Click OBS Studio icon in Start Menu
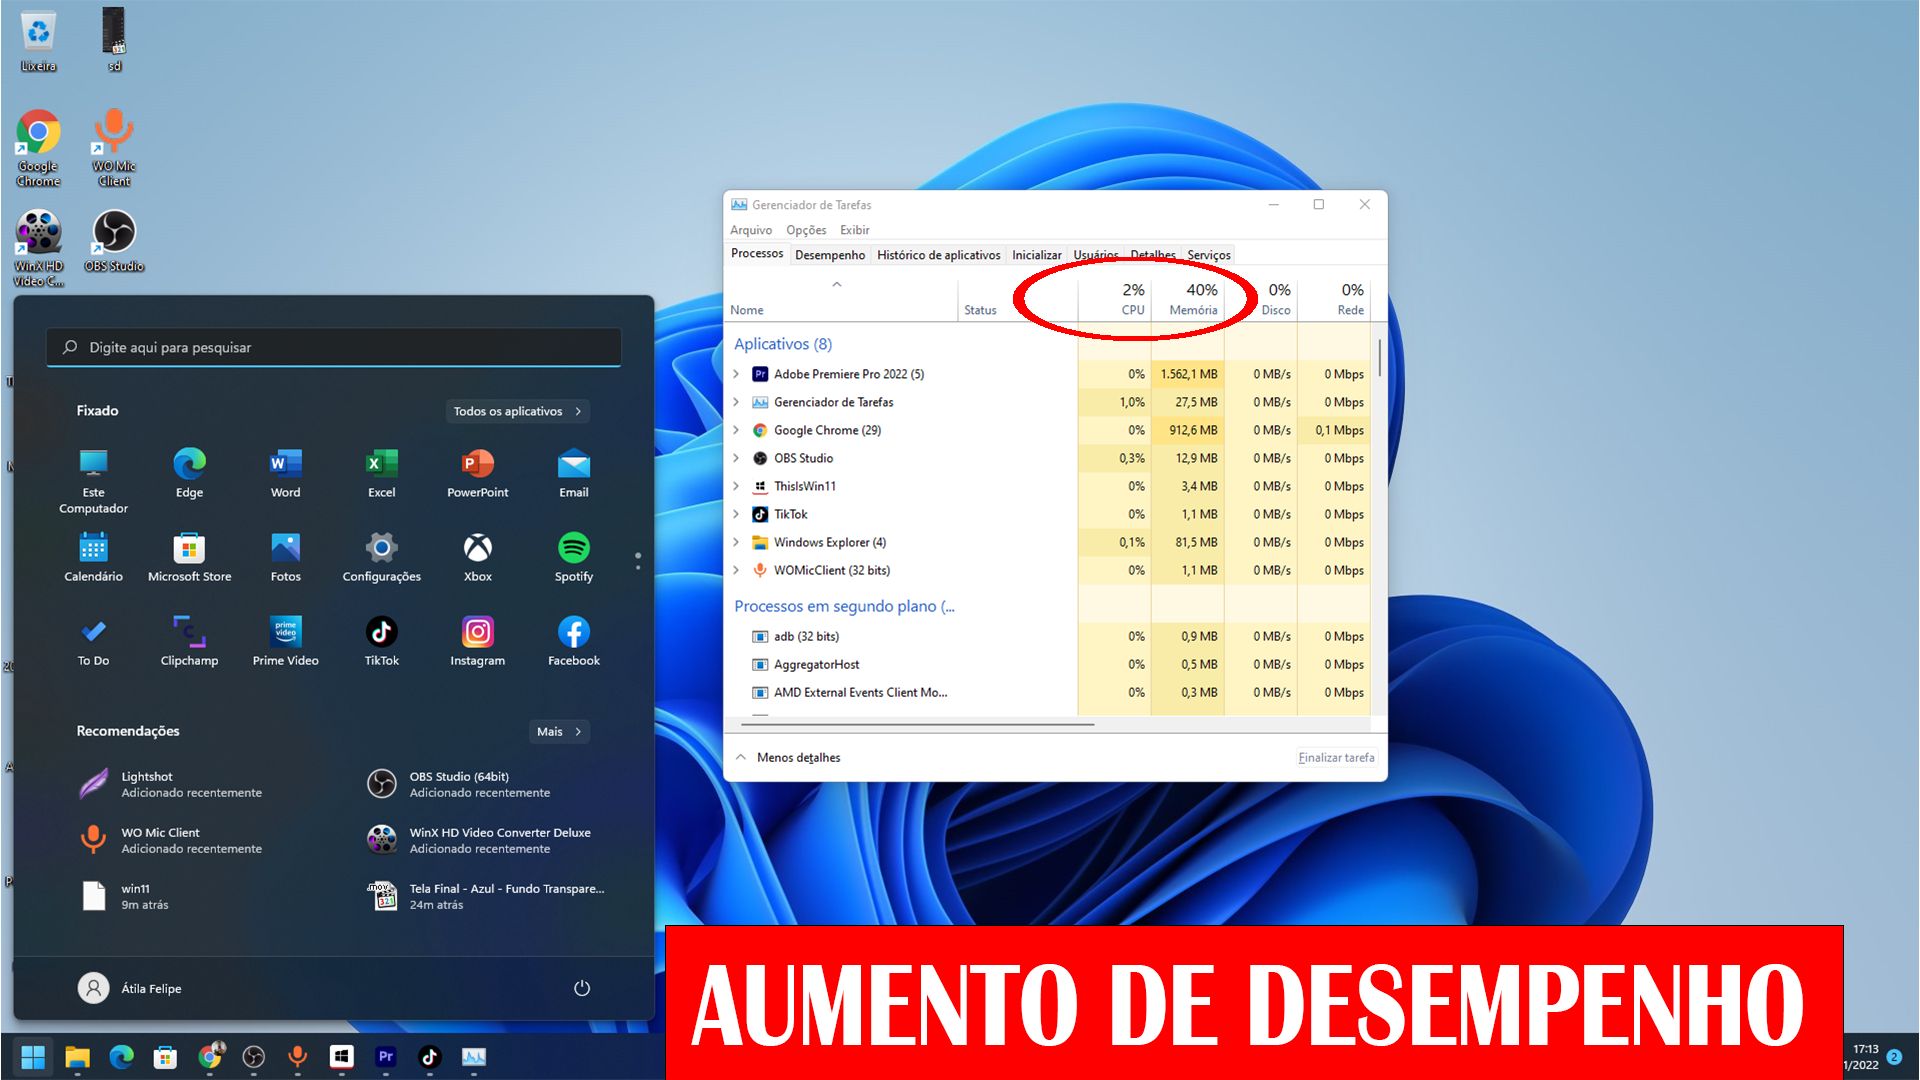This screenshot has width=1920, height=1080. tap(382, 783)
